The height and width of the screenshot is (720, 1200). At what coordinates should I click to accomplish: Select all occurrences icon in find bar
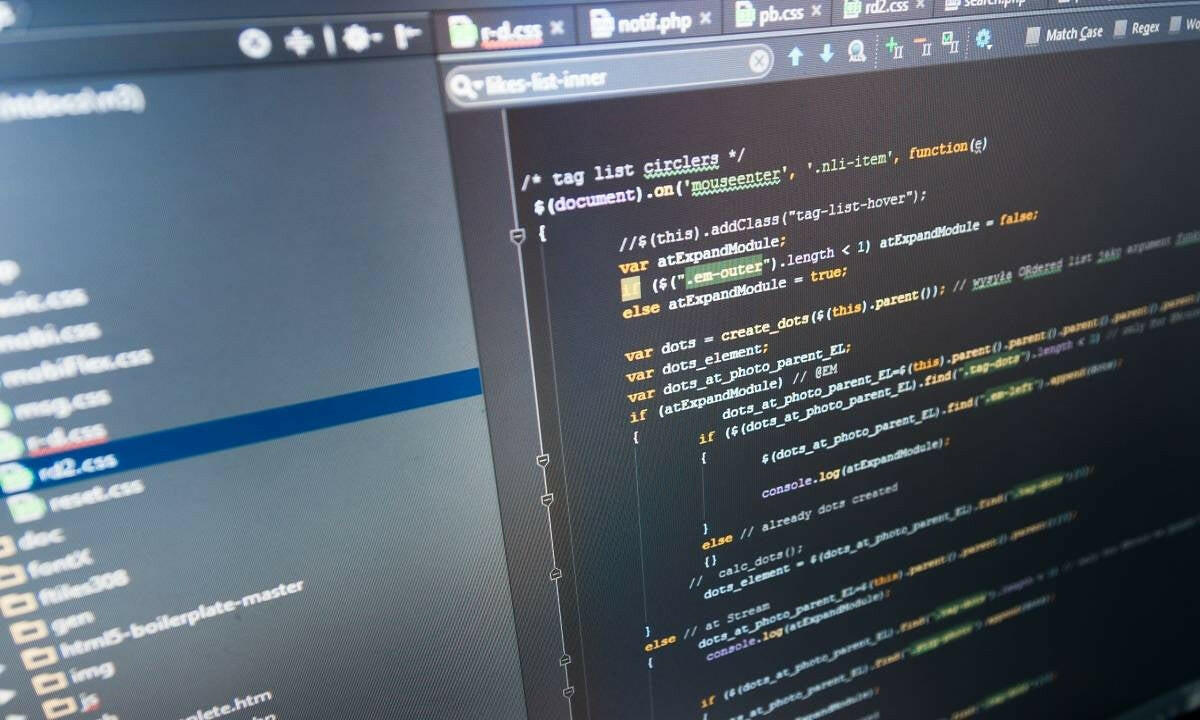[x=950, y=42]
